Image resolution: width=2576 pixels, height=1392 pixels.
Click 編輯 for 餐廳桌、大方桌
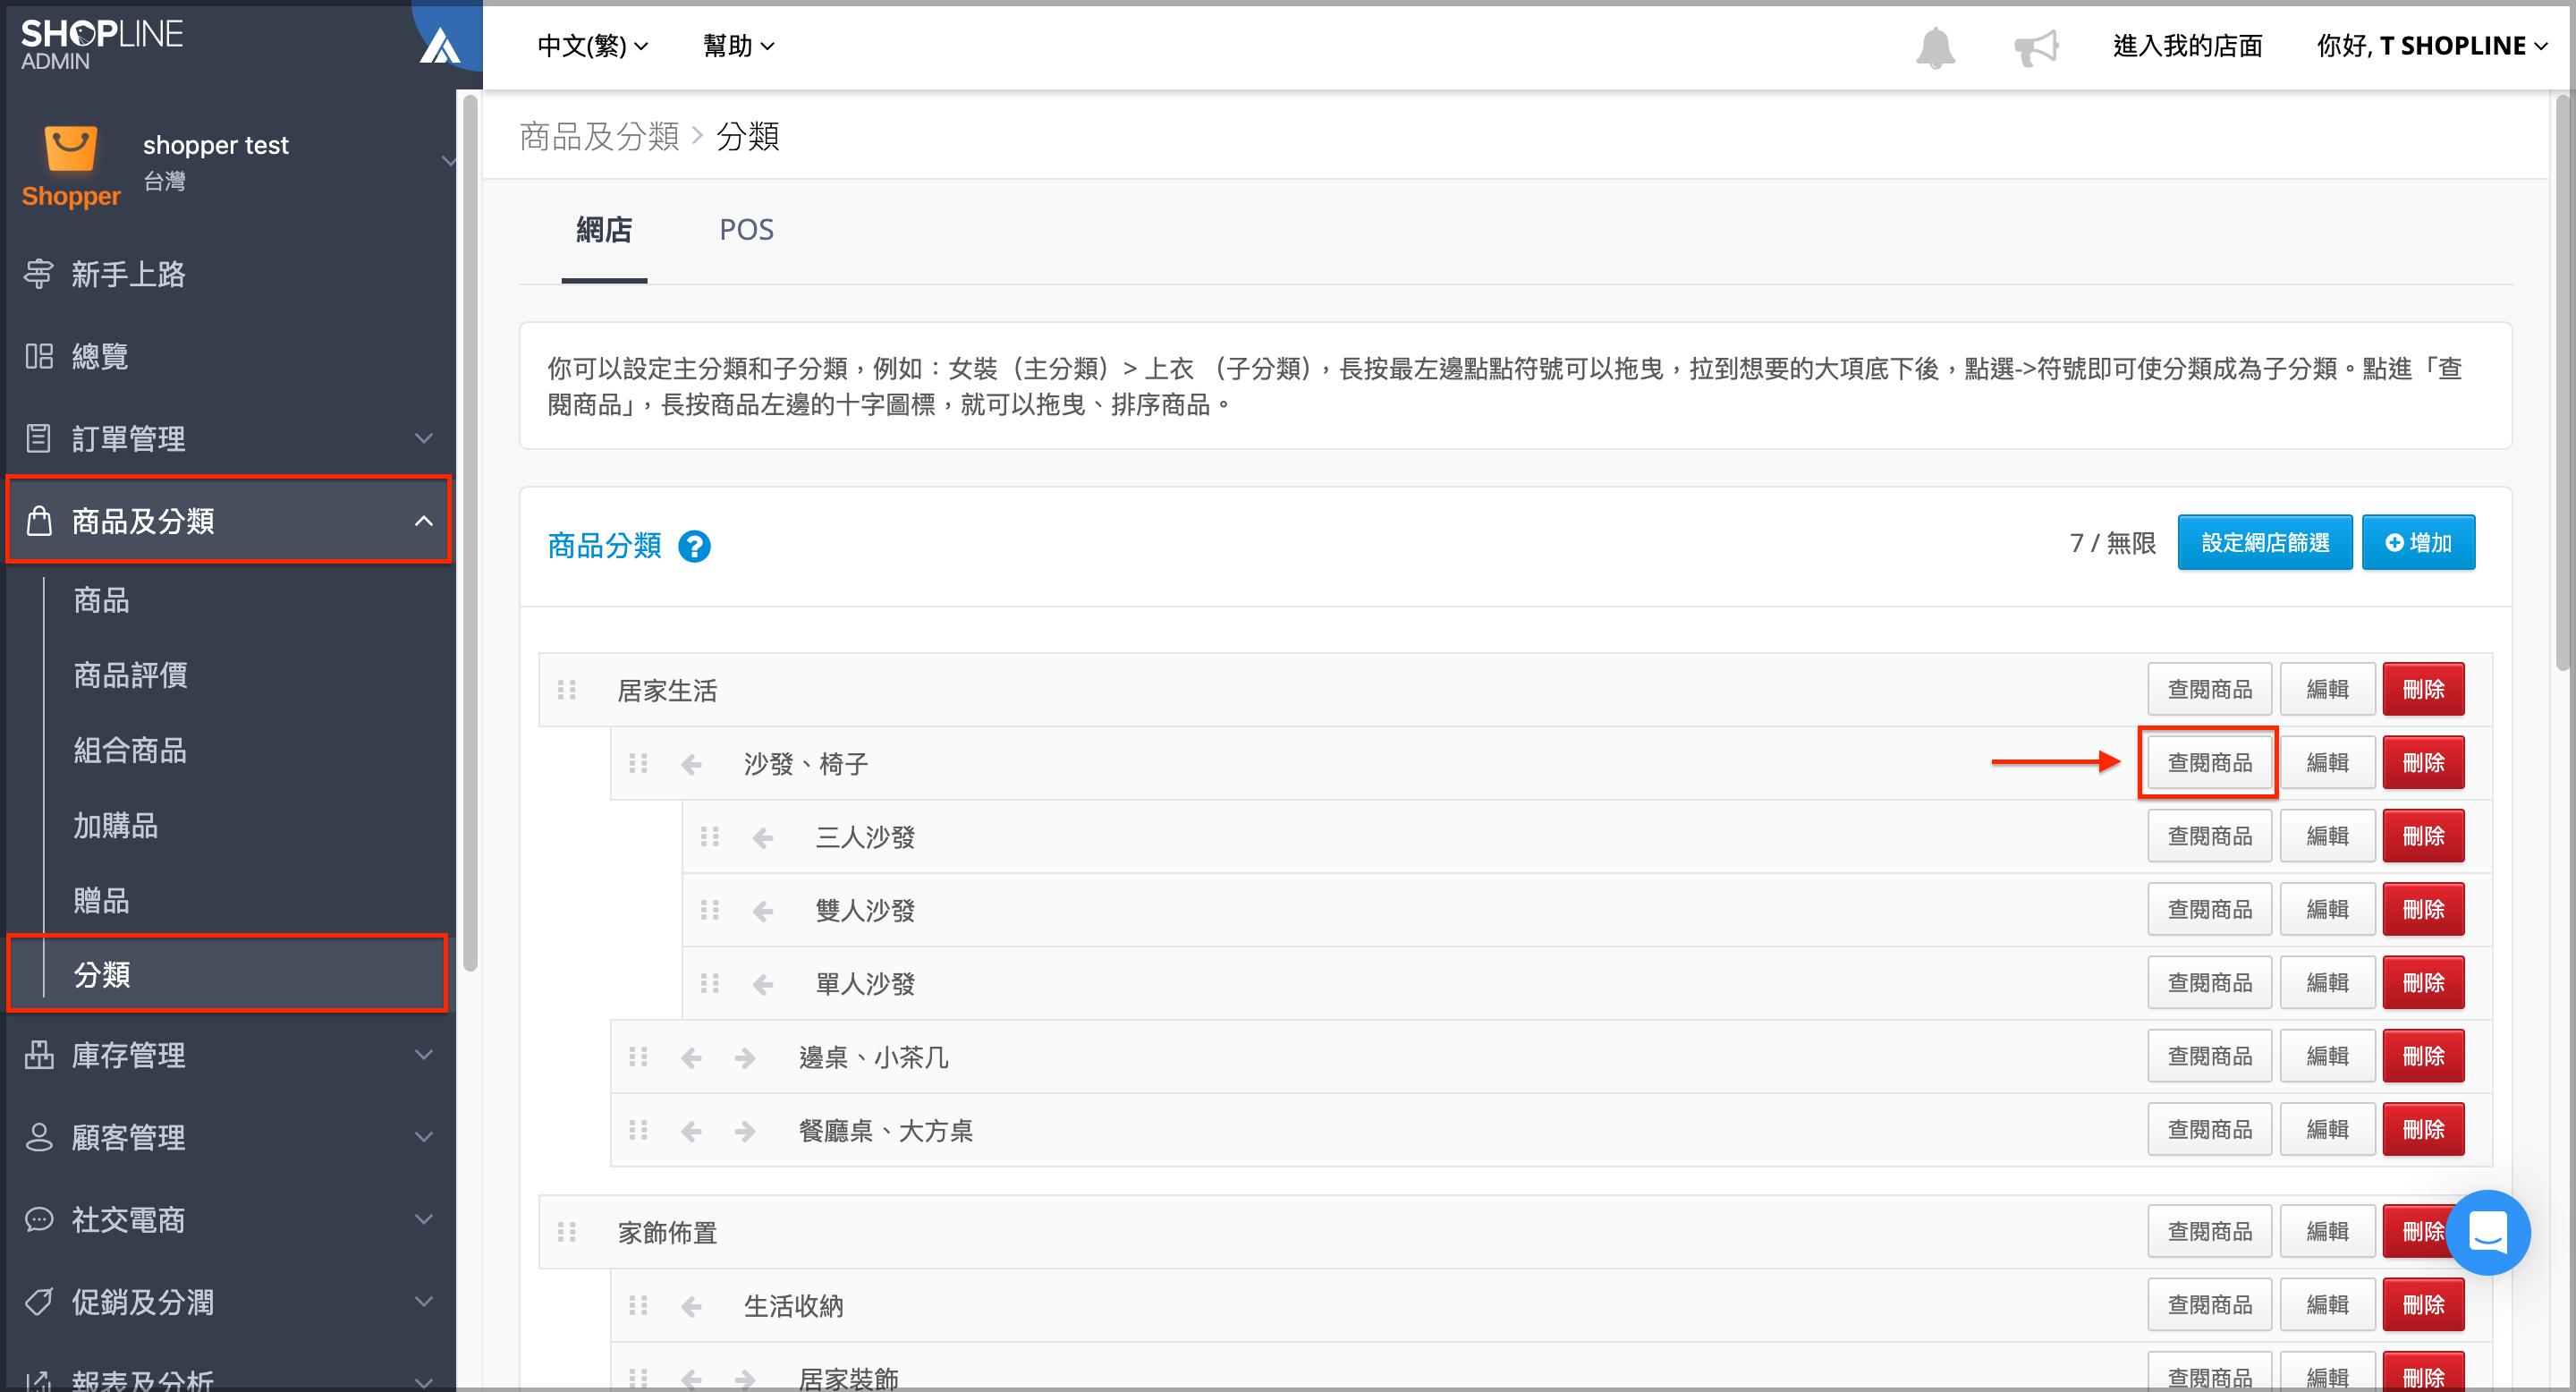pos(2327,1129)
